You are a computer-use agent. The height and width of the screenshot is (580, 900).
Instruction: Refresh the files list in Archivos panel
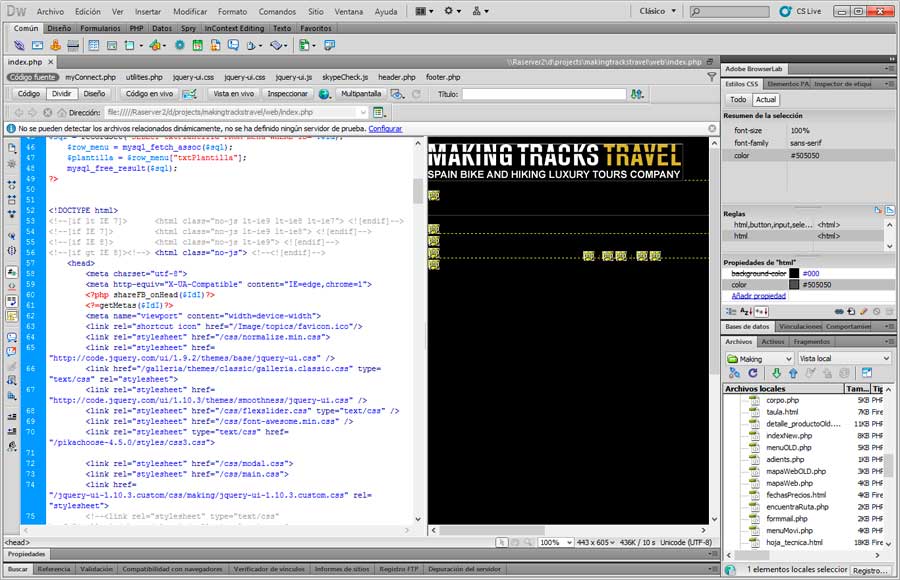coord(754,373)
